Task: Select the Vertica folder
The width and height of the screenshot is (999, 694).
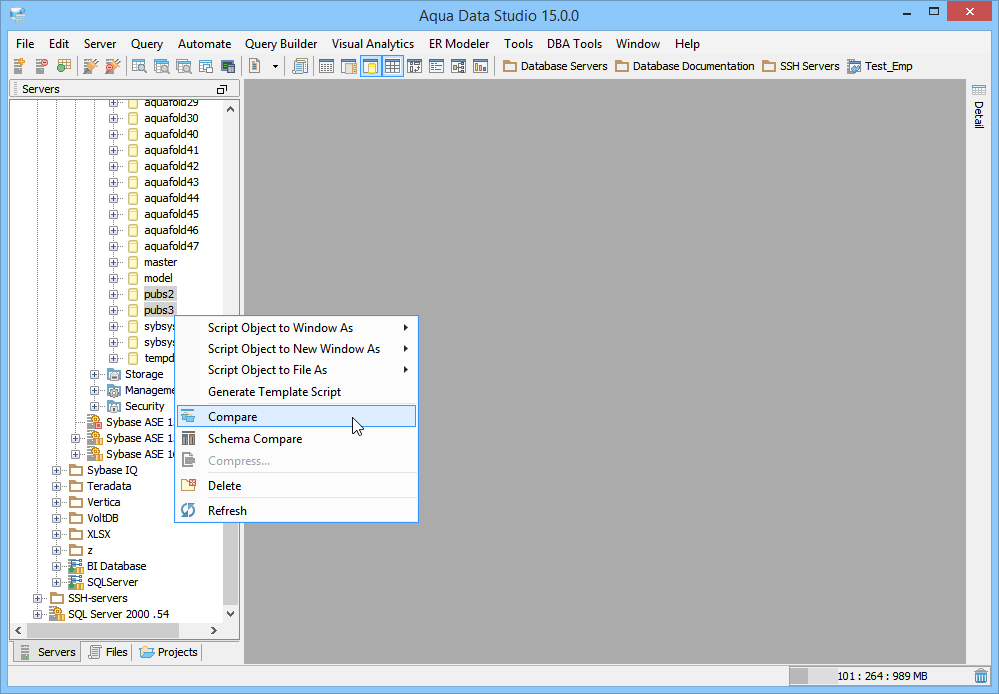Action: (x=103, y=502)
